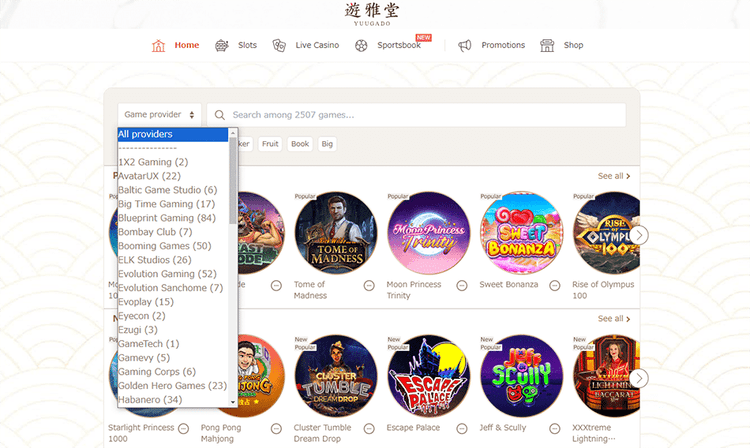Select Blueprint Gaming (84) from provider list
This screenshot has width=750, height=448.
(x=167, y=218)
